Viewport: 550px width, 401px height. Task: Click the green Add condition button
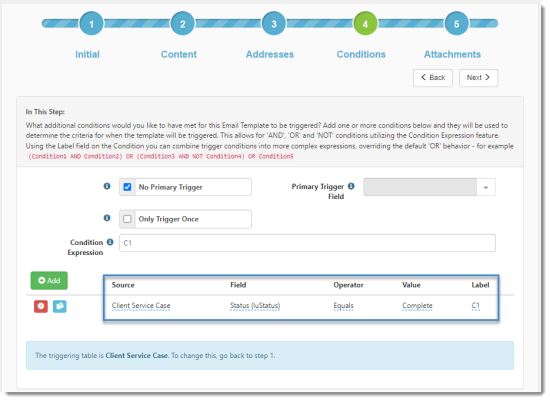[x=49, y=281]
